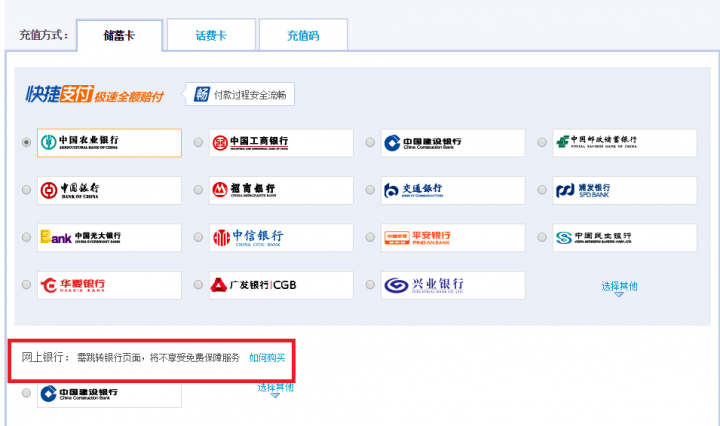Image resolution: width=720 pixels, height=426 pixels.
Task: Switch to the 话费卡 tab
Action: [x=211, y=35]
